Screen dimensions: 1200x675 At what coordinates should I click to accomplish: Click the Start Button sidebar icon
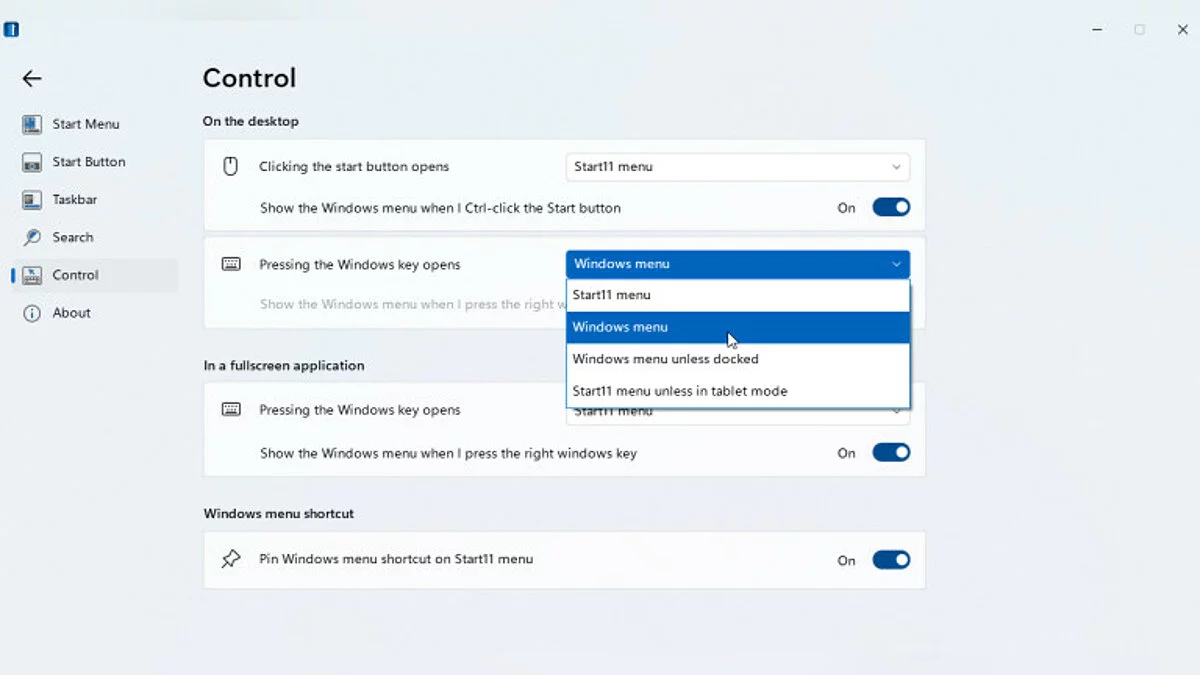click(x=32, y=162)
